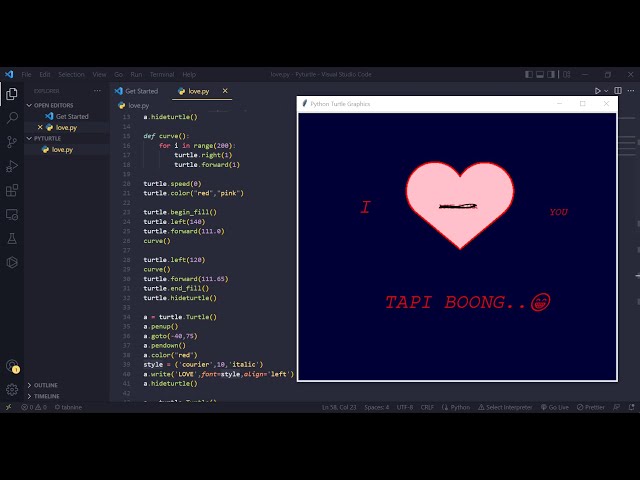Click Select Interpreter in status bar

[x=505, y=407]
